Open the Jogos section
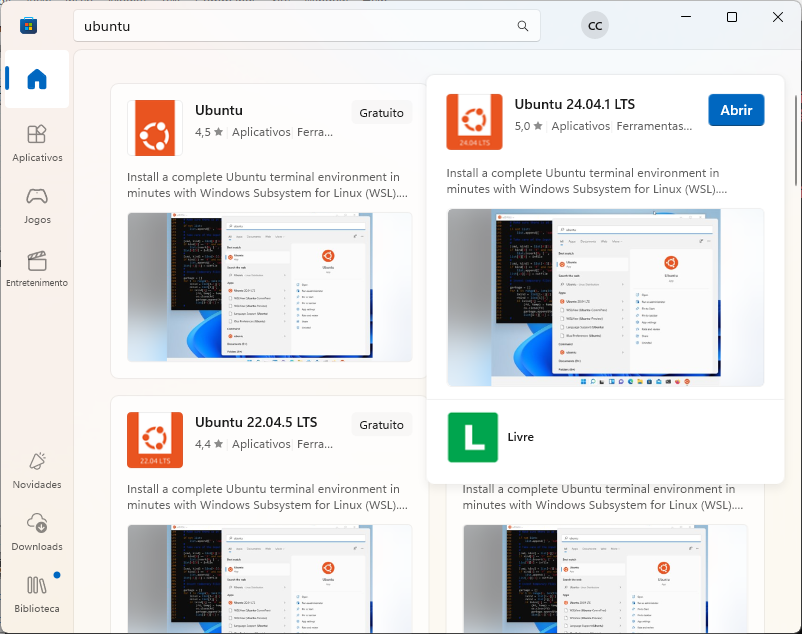The height and width of the screenshot is (634, 802). pos(37,205)
